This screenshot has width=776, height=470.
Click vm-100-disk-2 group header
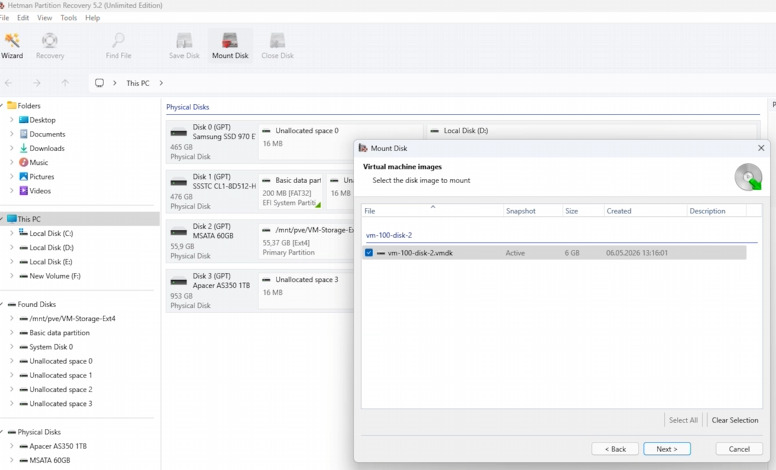coord(389,235)
